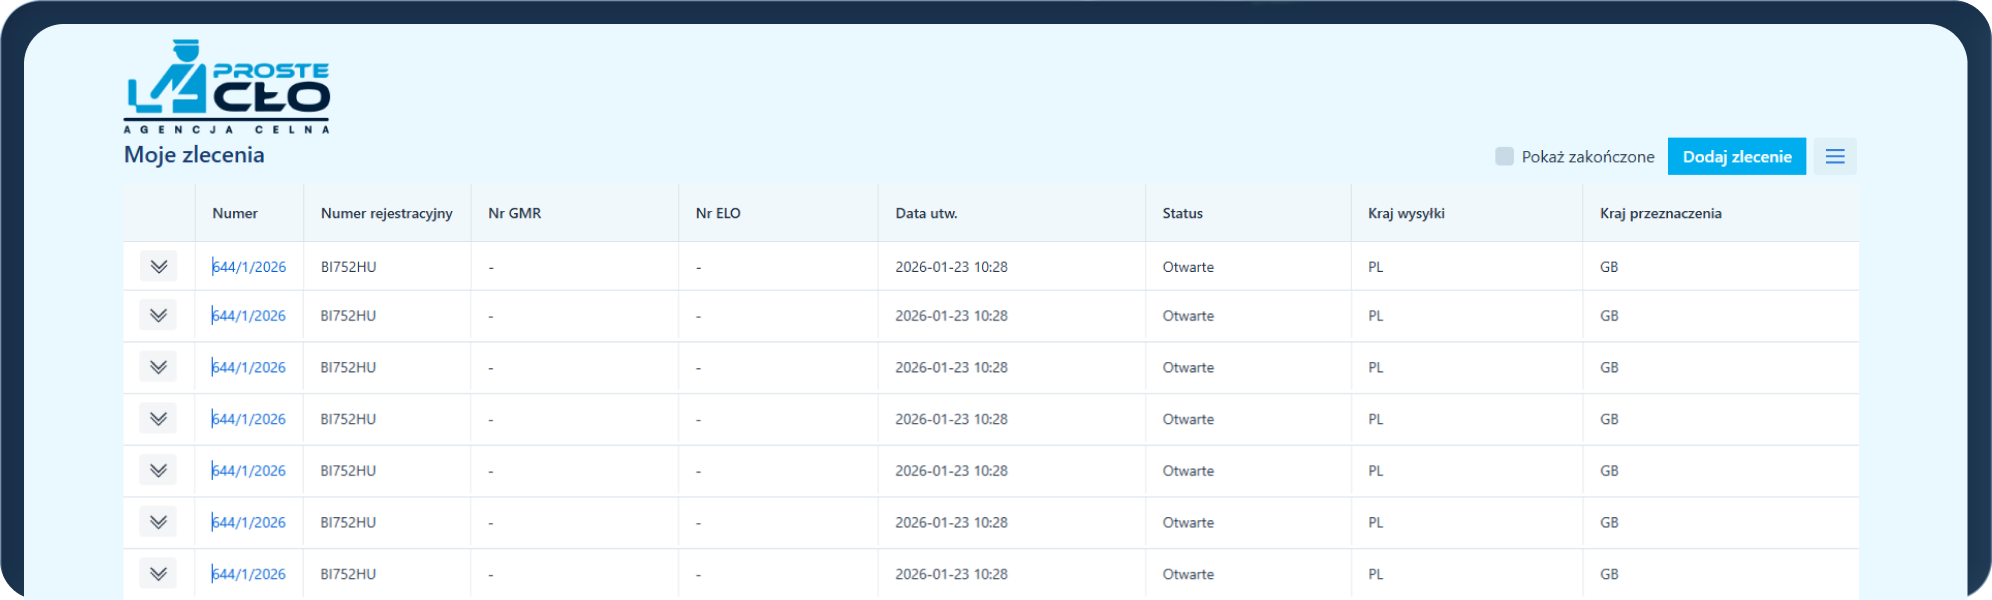Click the Status column header
Viewport: 1992px width, 600px height.
(x=1182, y=214)
